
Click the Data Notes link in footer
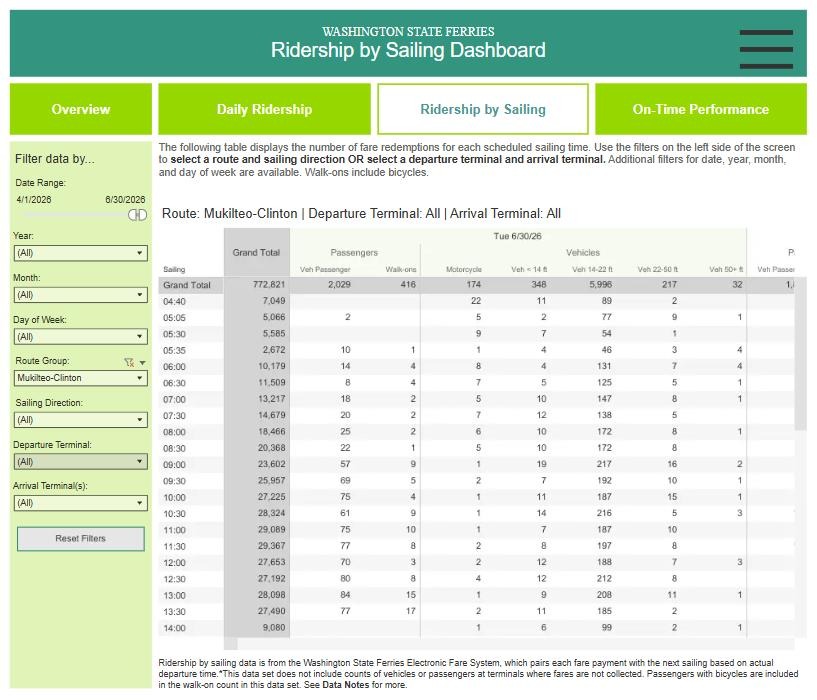345,684
